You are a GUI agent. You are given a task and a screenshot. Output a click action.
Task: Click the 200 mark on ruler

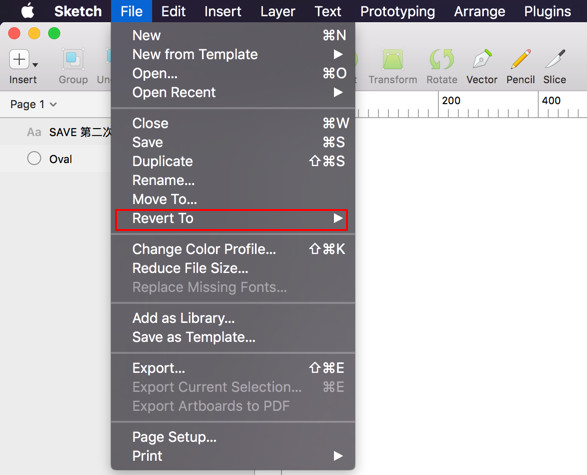click(x=451, y=100)
